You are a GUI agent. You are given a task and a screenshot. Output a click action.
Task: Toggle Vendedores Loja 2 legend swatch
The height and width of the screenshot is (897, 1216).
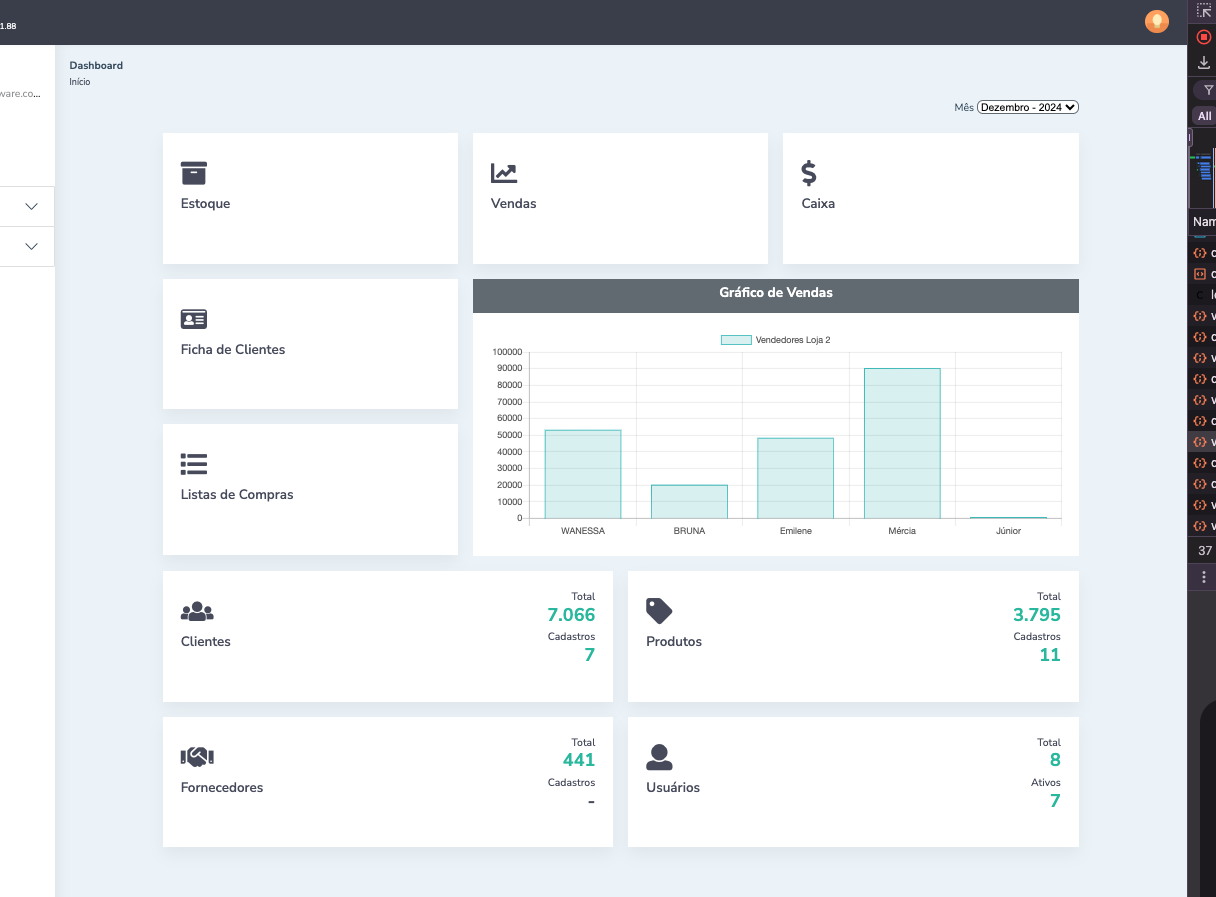[x=736, y=340]
